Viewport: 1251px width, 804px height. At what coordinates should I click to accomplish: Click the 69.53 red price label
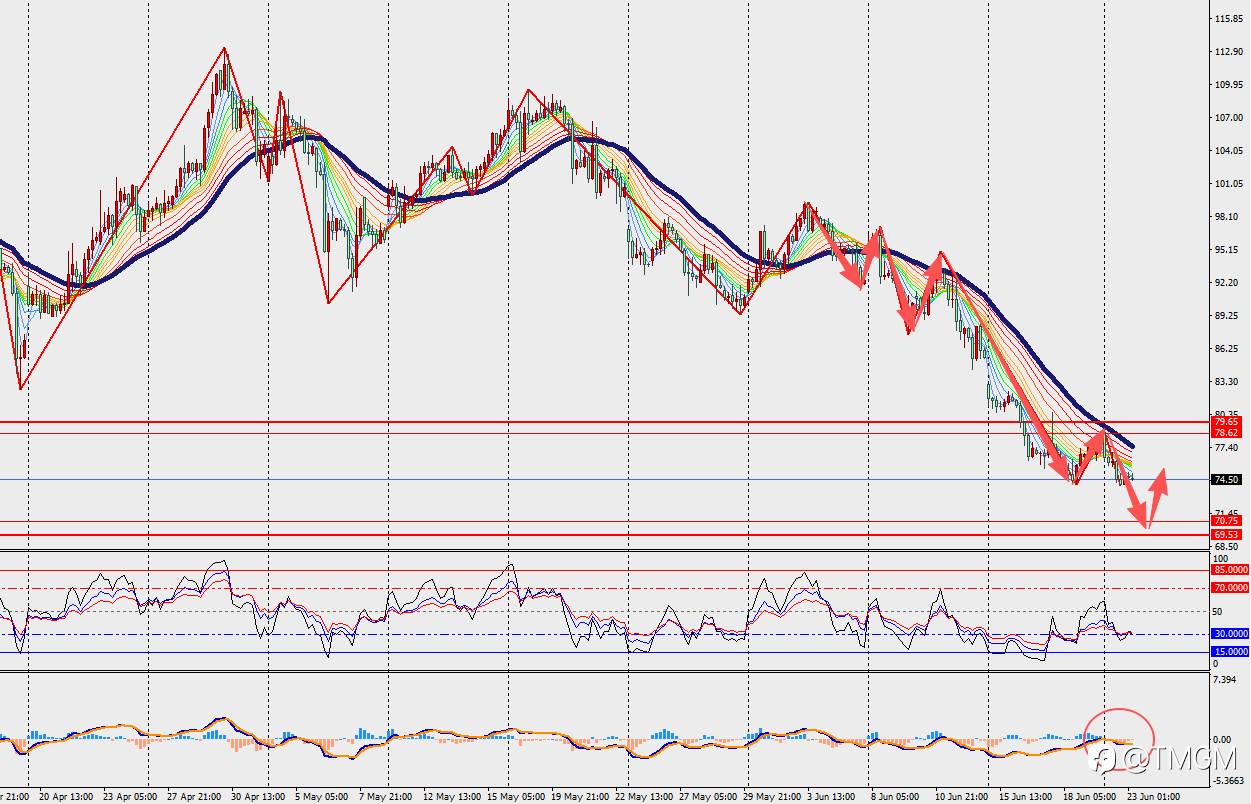point(1226,535)
